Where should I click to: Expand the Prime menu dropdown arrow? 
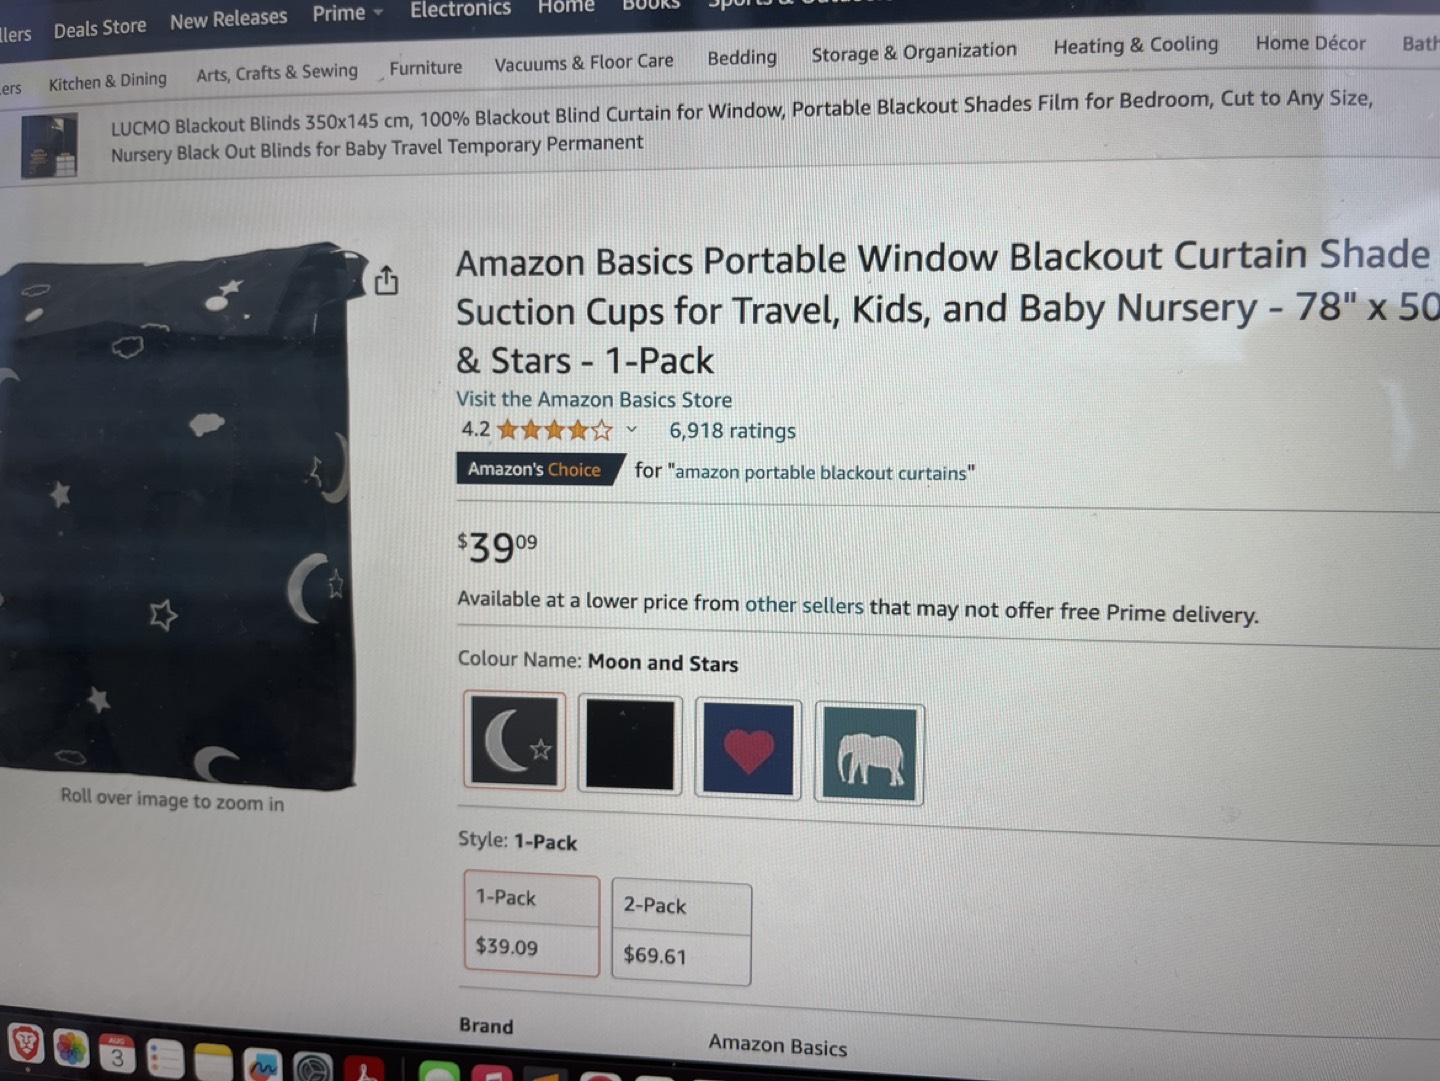click(378, 13)
